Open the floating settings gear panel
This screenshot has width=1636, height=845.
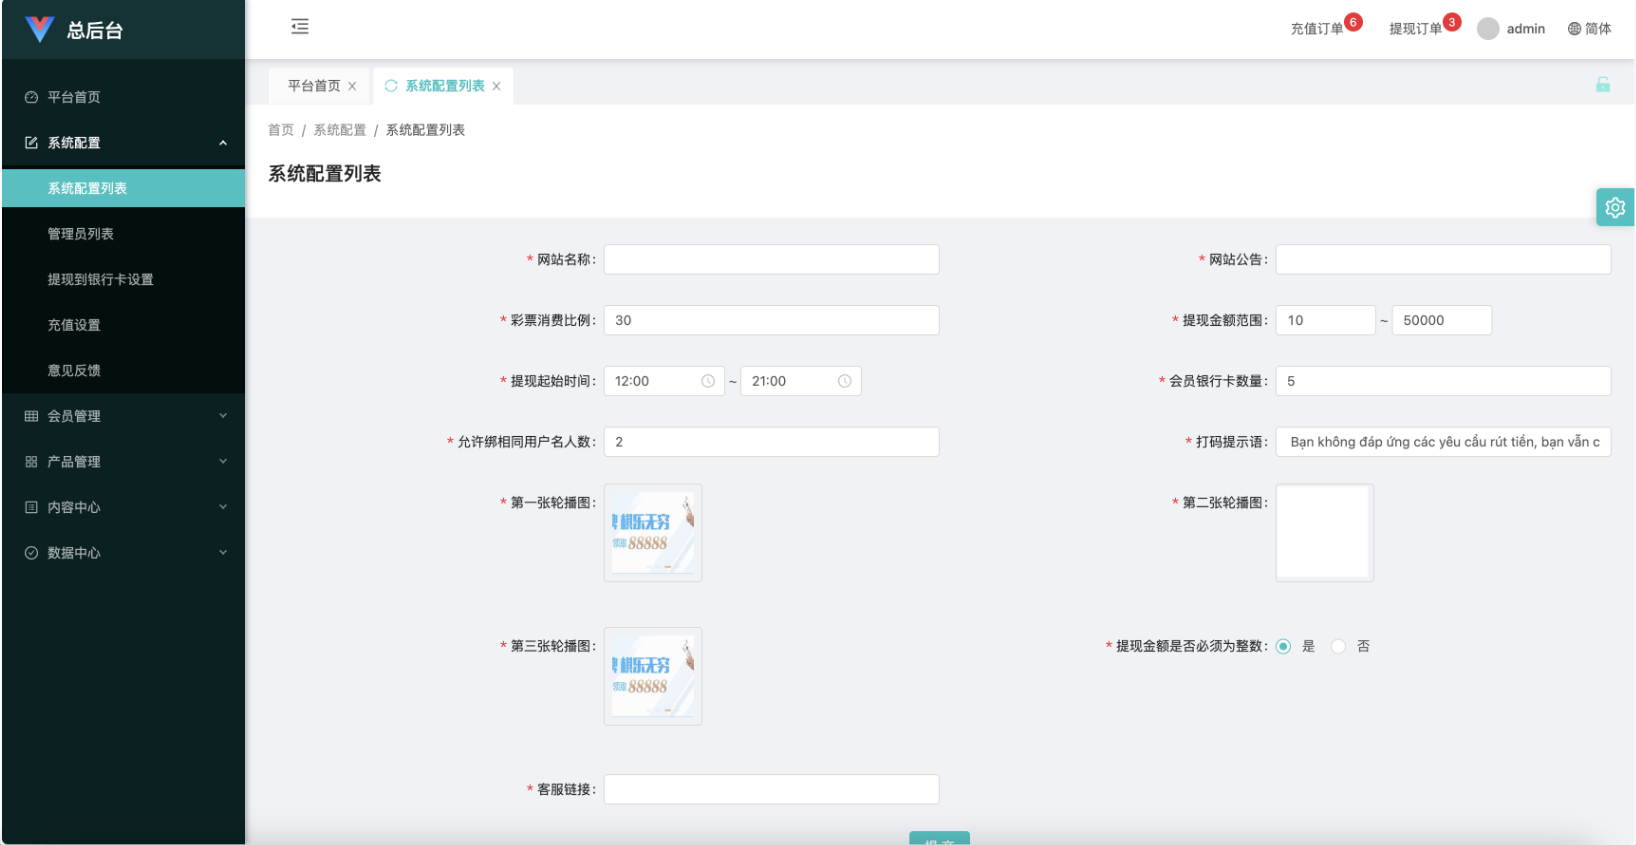point(1614,207)
